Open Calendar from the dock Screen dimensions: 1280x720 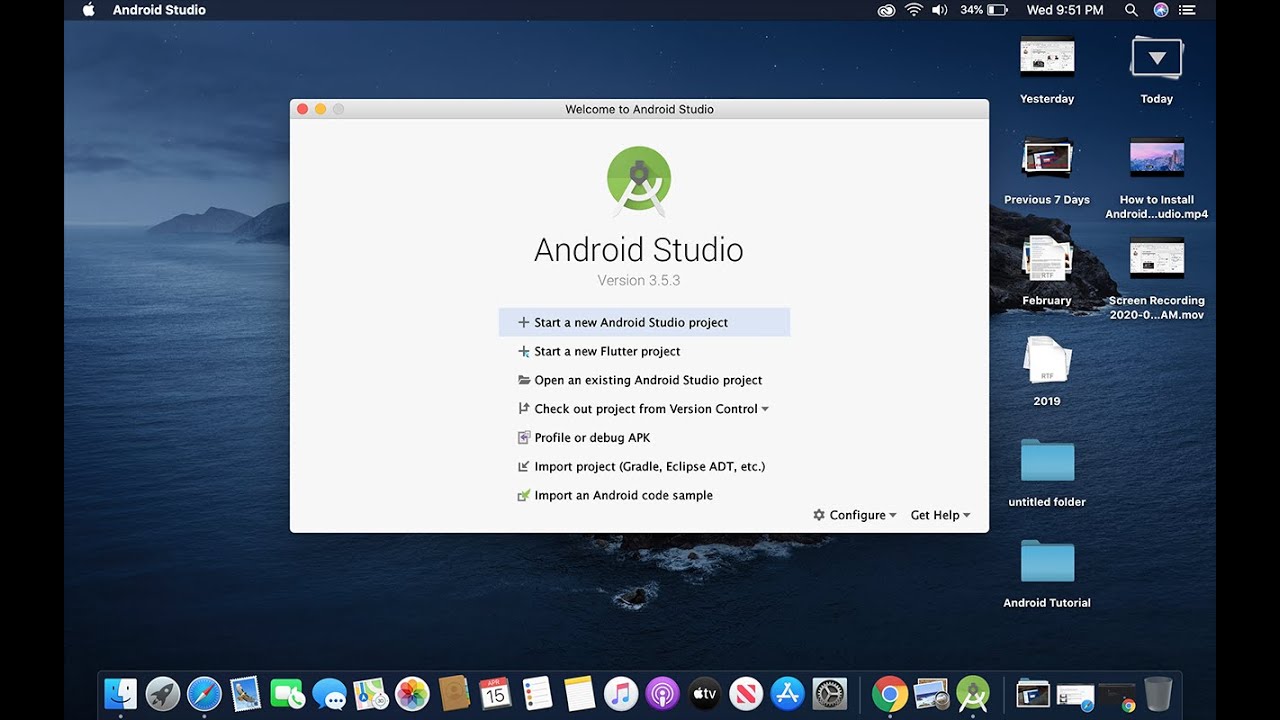coord(496,693)
